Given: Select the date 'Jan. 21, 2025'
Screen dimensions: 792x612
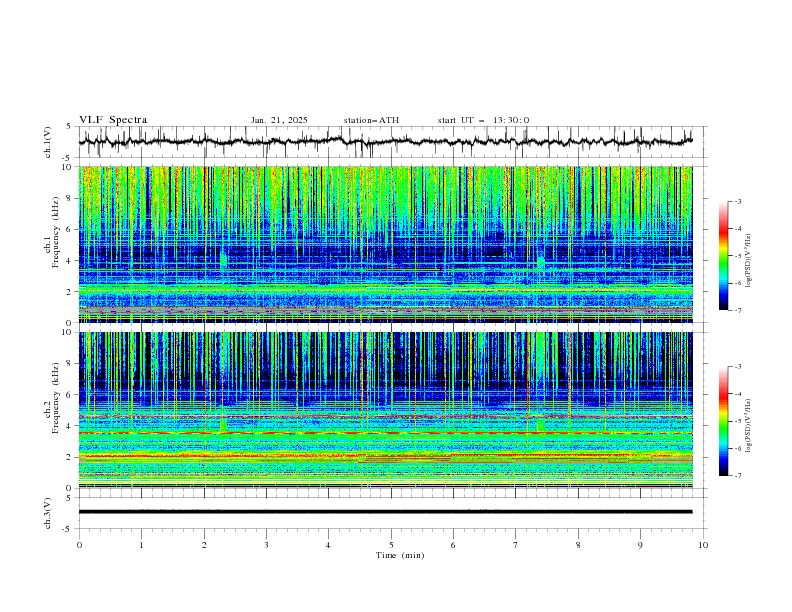Looking at the screenshot, I should pyautogui.click(x=279, y=120).
